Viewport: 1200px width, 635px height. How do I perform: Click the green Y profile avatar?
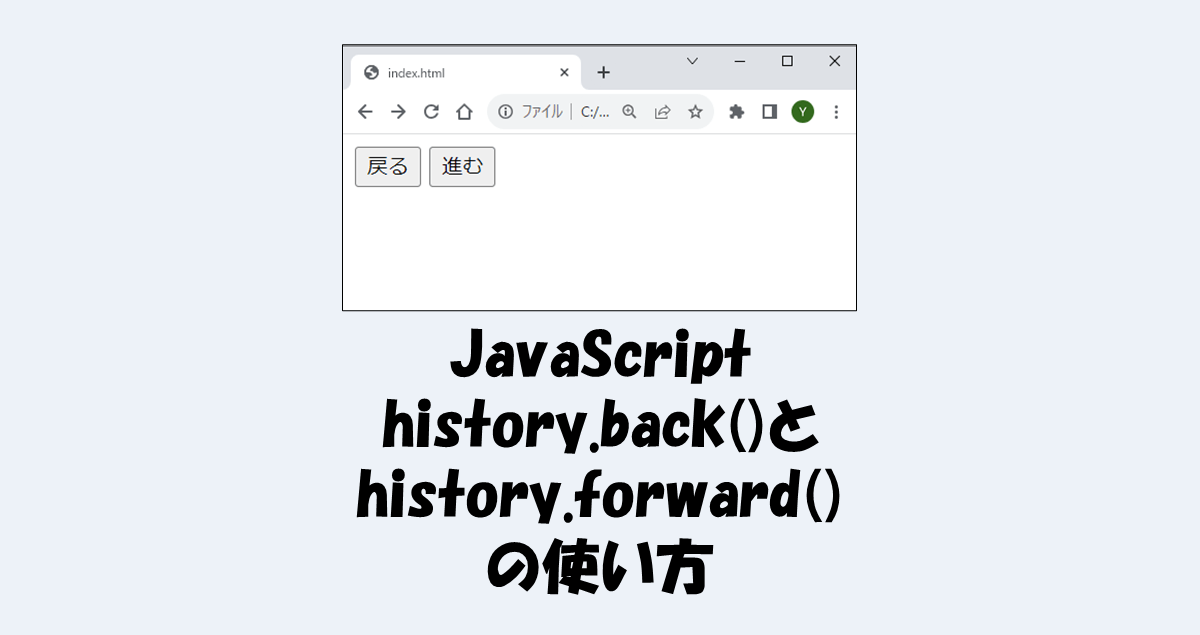[x=802, y=112]
